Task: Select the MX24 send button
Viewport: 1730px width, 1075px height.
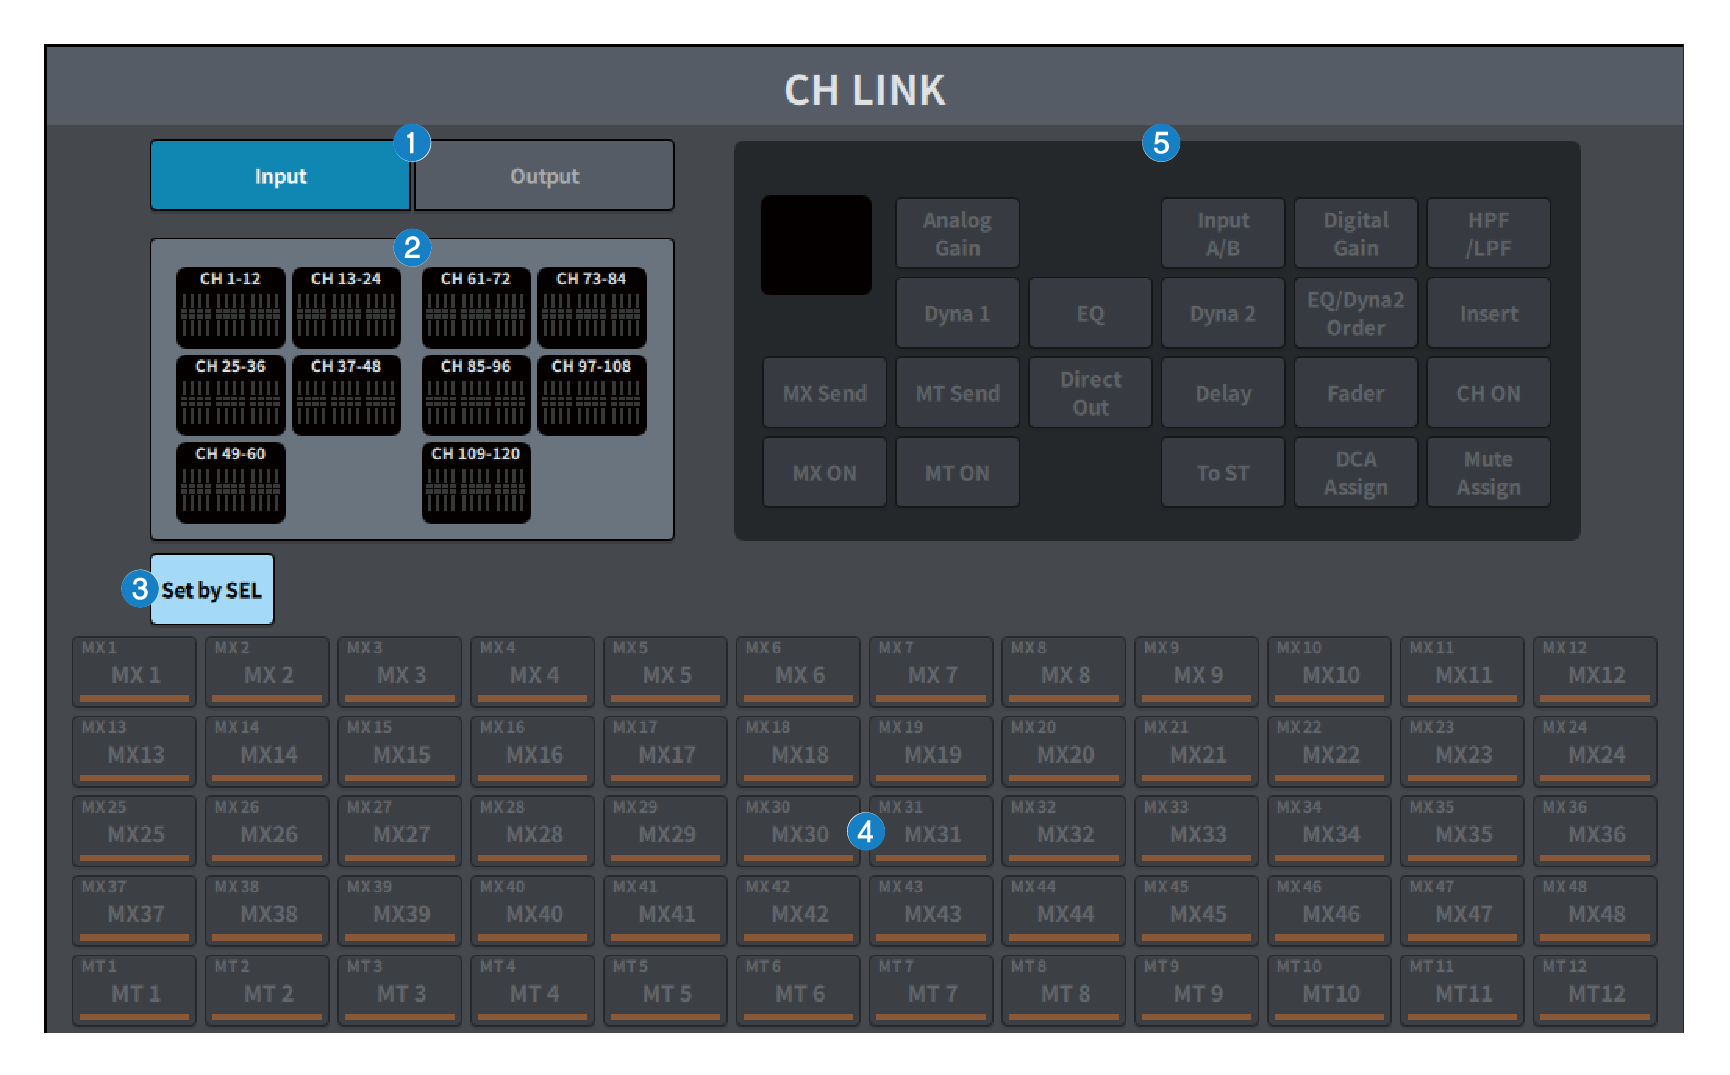Action: (x=1595, y=752)
